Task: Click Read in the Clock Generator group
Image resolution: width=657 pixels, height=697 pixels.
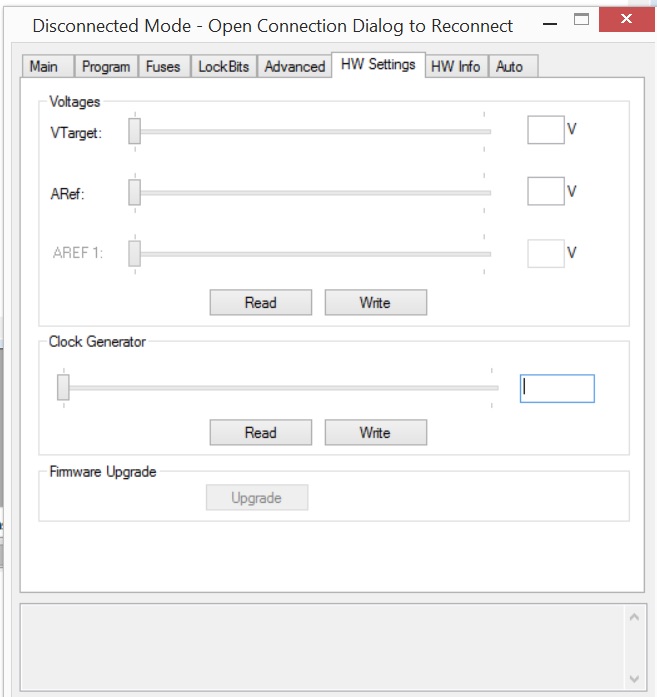Action: click(x=261, y=433)
